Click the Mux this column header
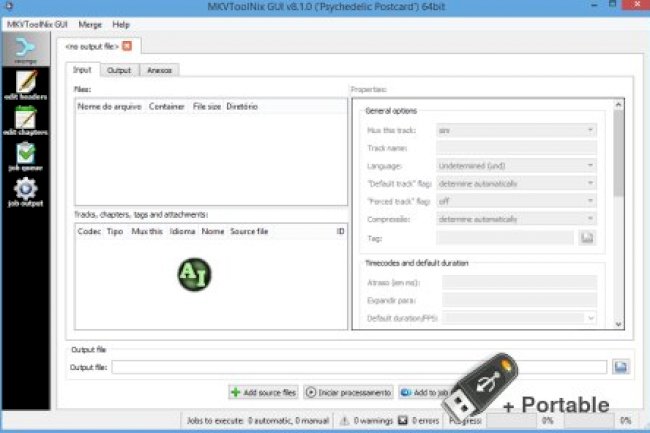Image resolution: width=650 pixels, height=433 pixels. click(x=147, y=231)
